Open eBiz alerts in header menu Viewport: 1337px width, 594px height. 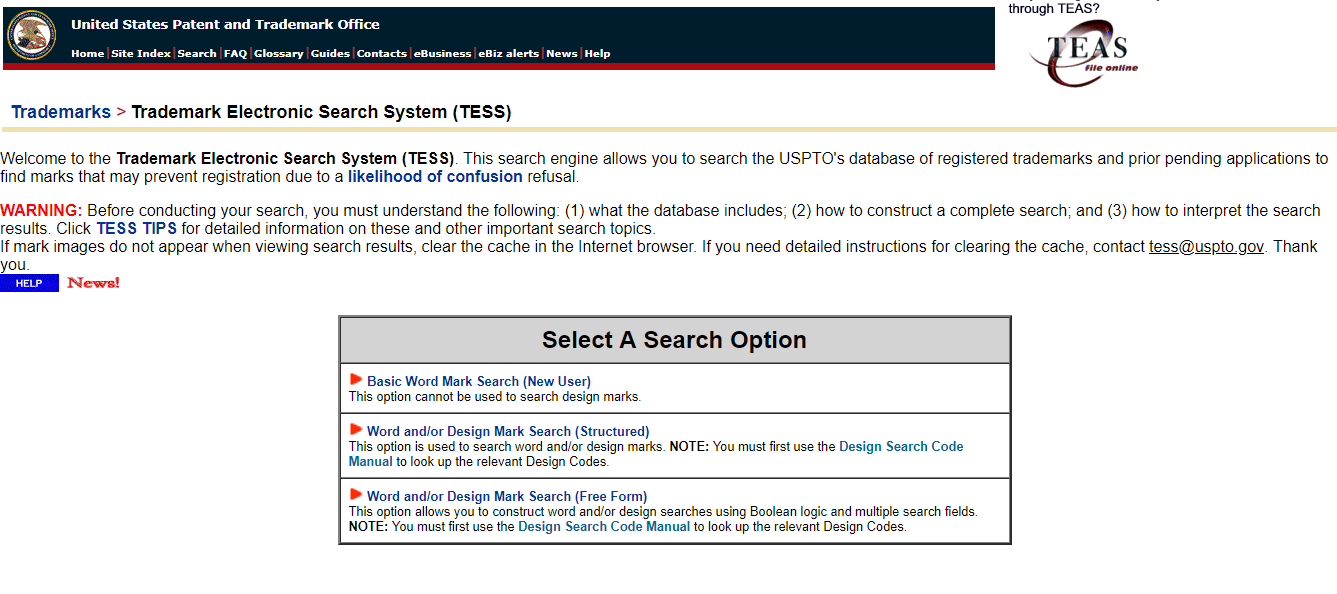[508, 54]
